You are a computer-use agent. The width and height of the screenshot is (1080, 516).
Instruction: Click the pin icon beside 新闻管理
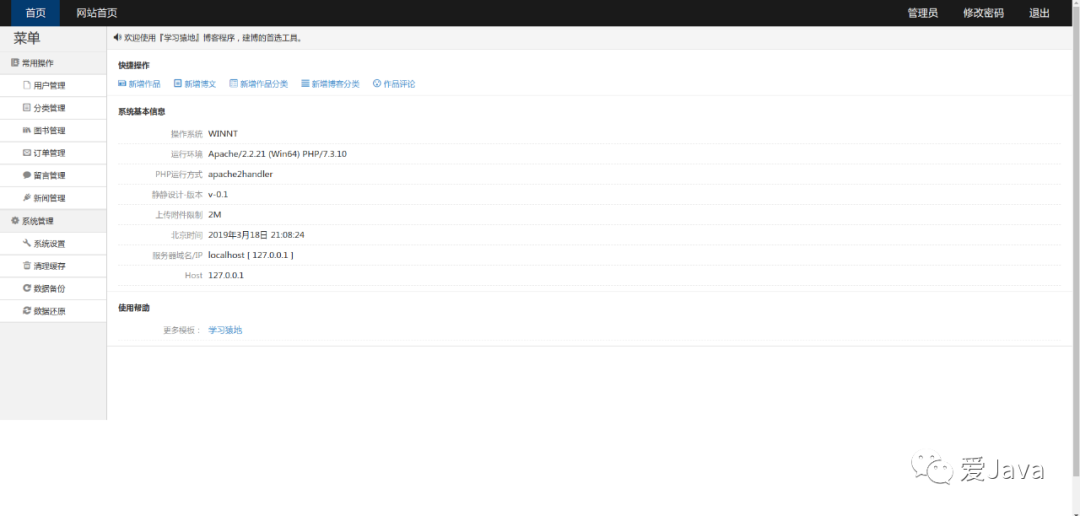tap(27, 198)
